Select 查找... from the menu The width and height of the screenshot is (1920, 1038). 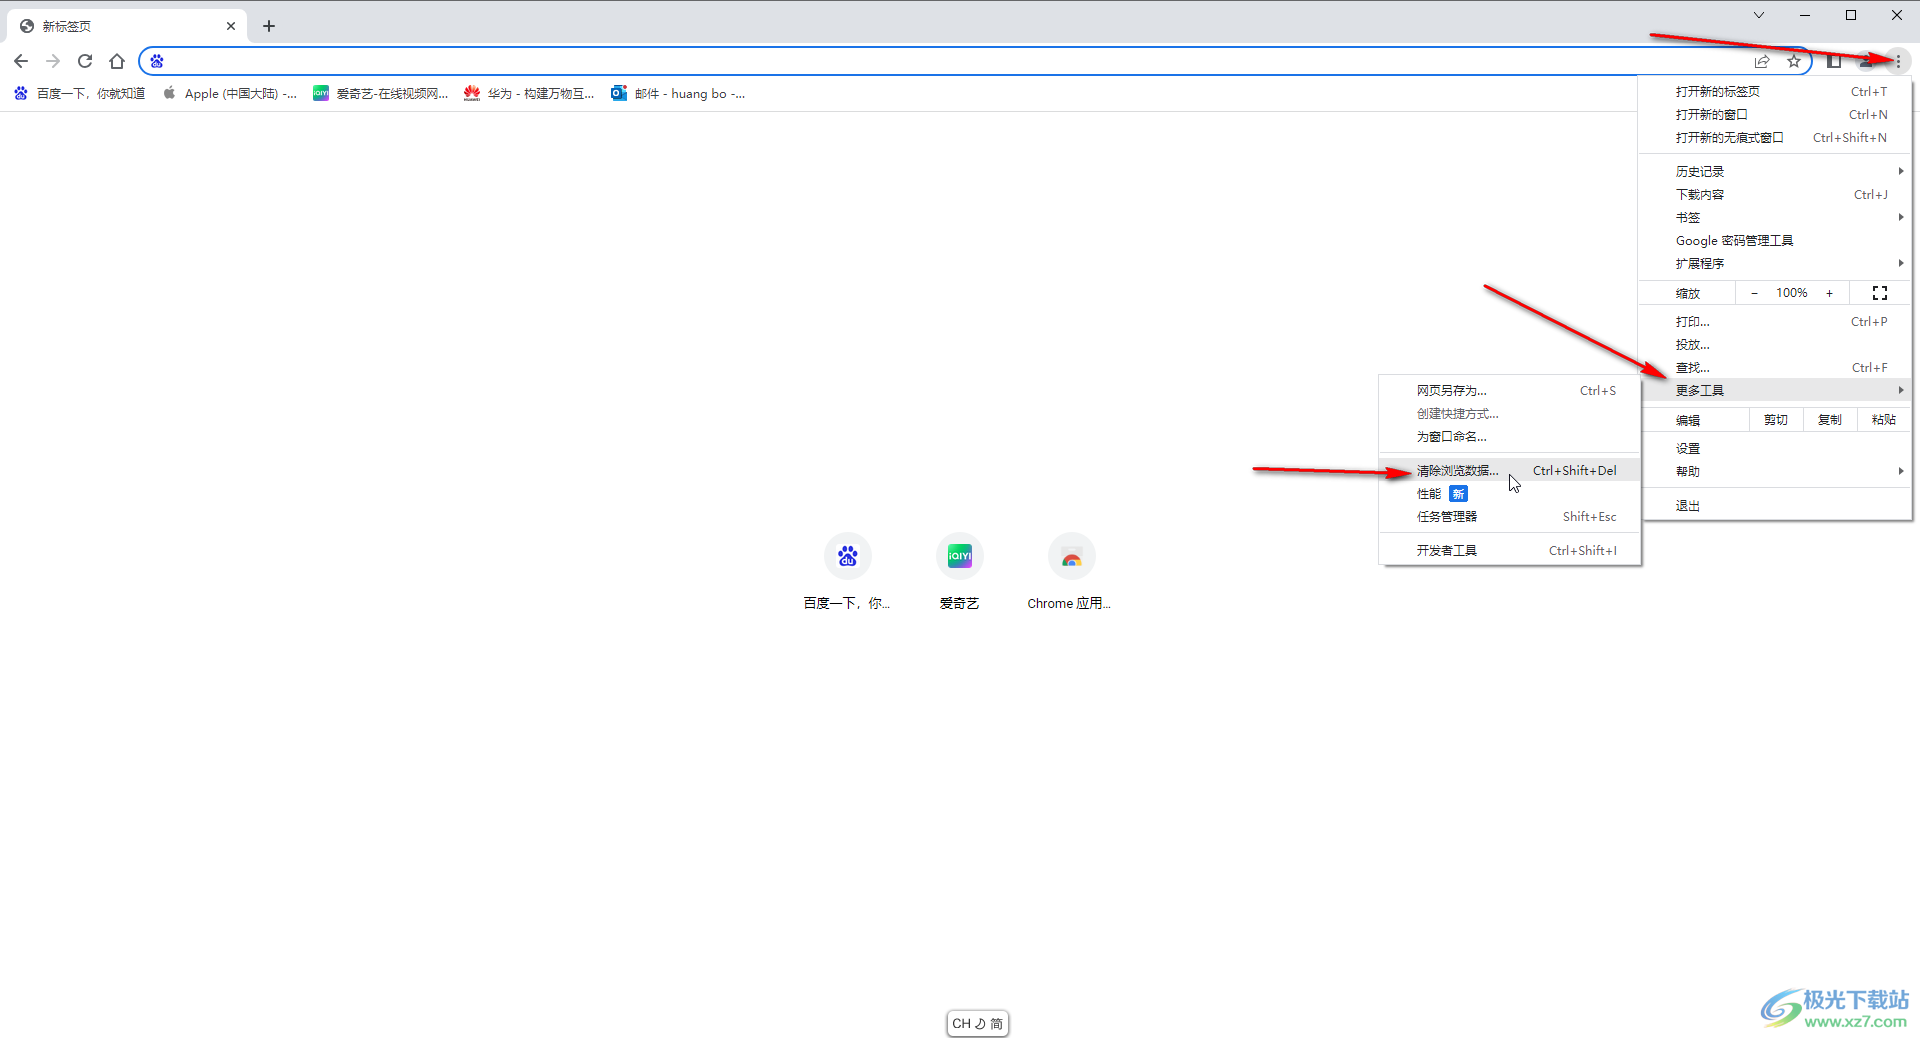[1775, 367]
